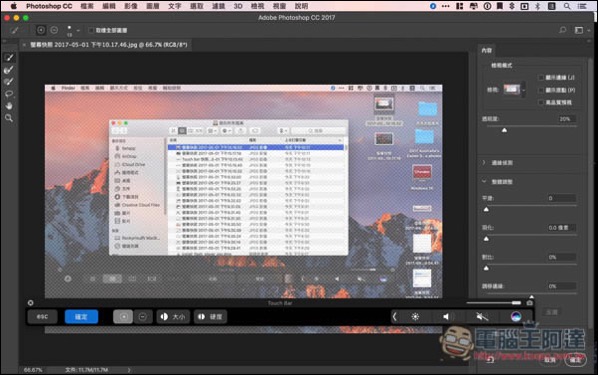Open the 影像 menu
The image size is (598, 375).
coord(131,6)
